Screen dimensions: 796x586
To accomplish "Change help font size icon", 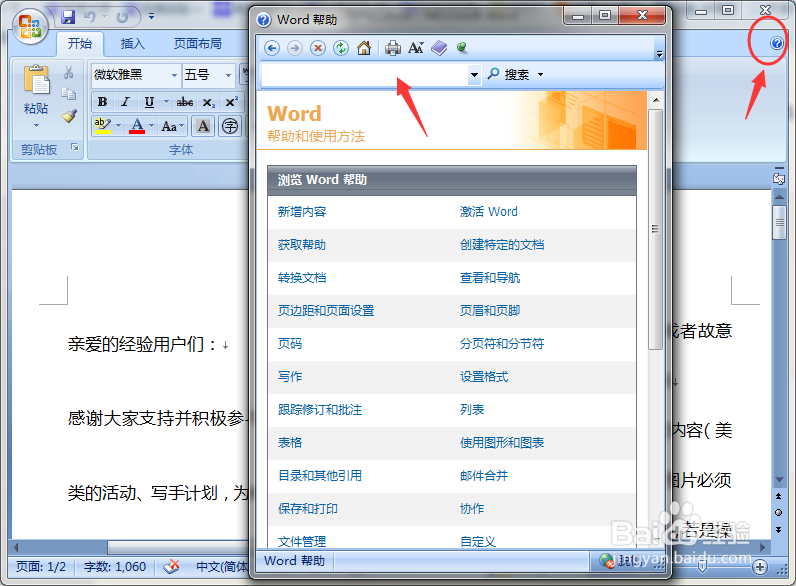I will [x=415, y=48].
